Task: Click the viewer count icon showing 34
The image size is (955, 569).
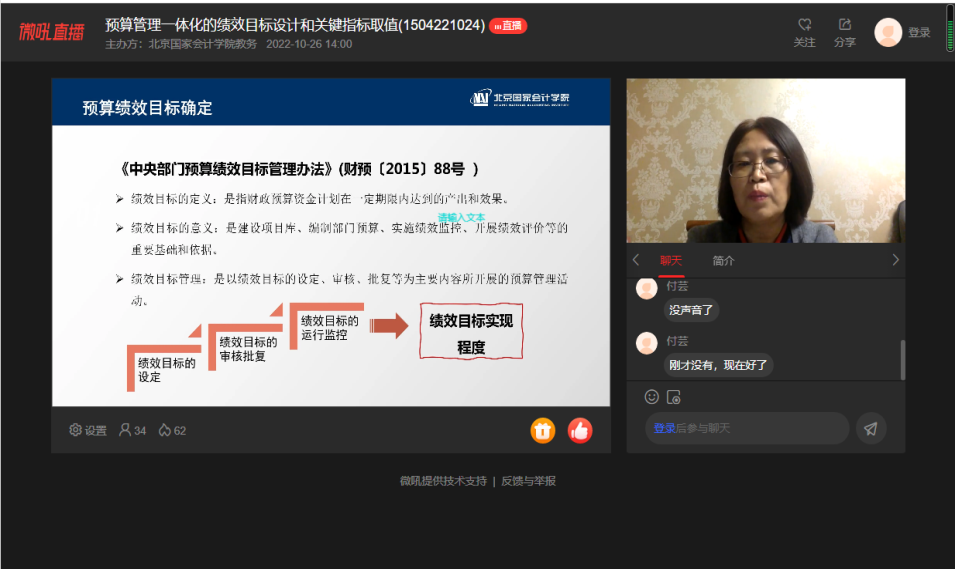Action: click(125, 430)
